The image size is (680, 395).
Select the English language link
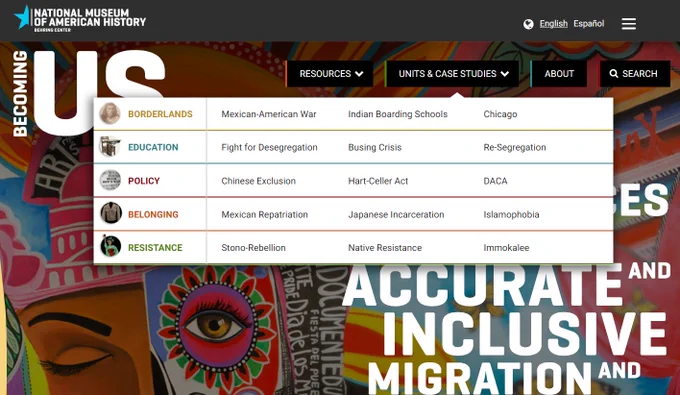[x=553, y=23]
